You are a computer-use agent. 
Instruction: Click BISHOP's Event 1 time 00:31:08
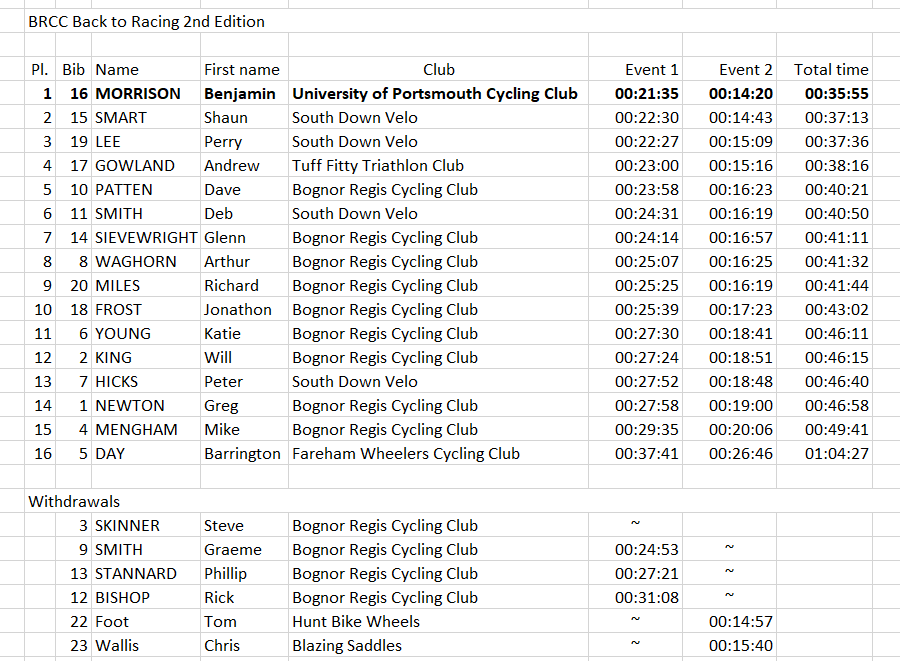646,597
